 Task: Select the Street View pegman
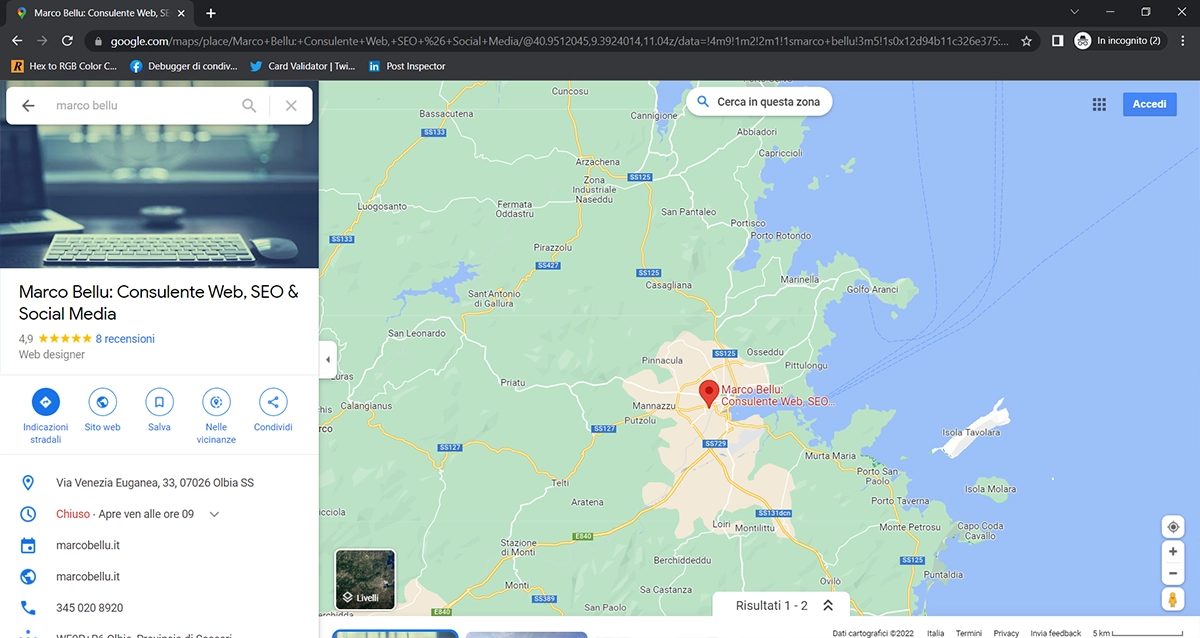pyautogui.click(x=1173, y=599)
